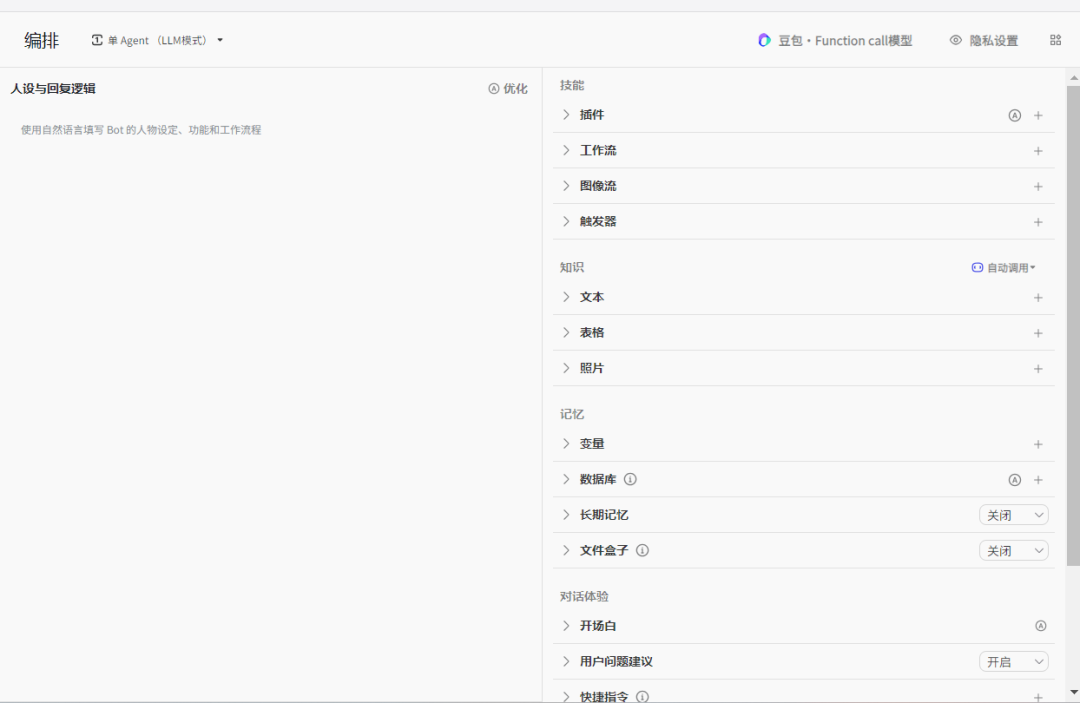Add a plugin with the 插件 plus icon
The width and height of the screenshot is (1080, 703).
1038,115
